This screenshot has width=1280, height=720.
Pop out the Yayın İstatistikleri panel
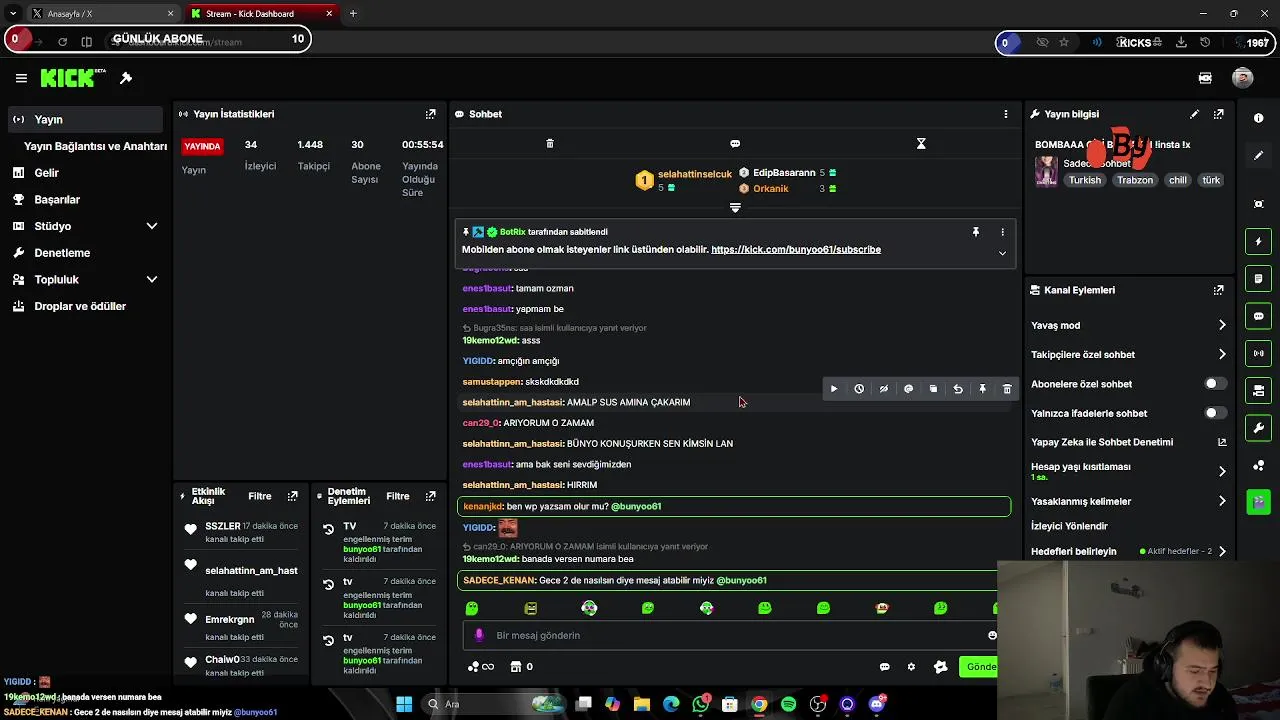431,114
